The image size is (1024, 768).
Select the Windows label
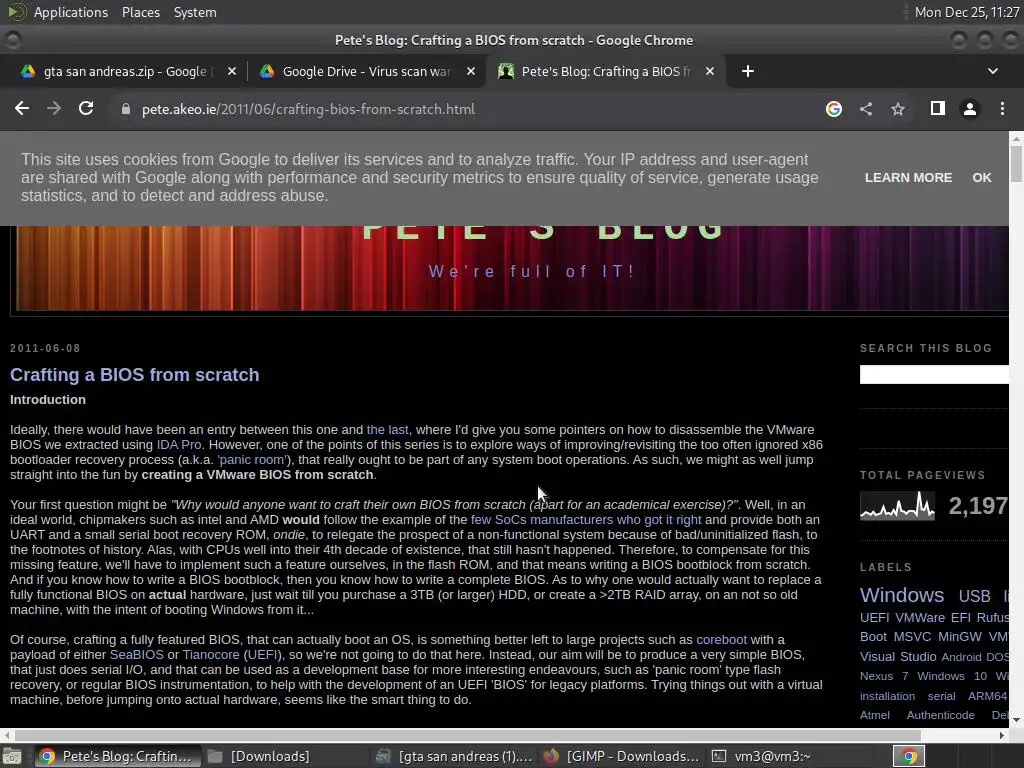point(902,595)
